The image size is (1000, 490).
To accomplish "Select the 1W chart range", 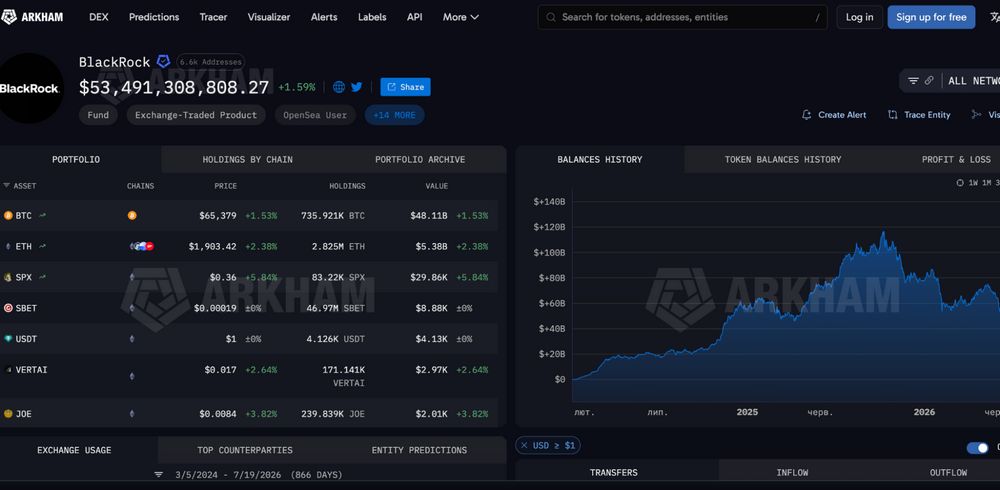I will pyautogui.click(x=973, y=182).
